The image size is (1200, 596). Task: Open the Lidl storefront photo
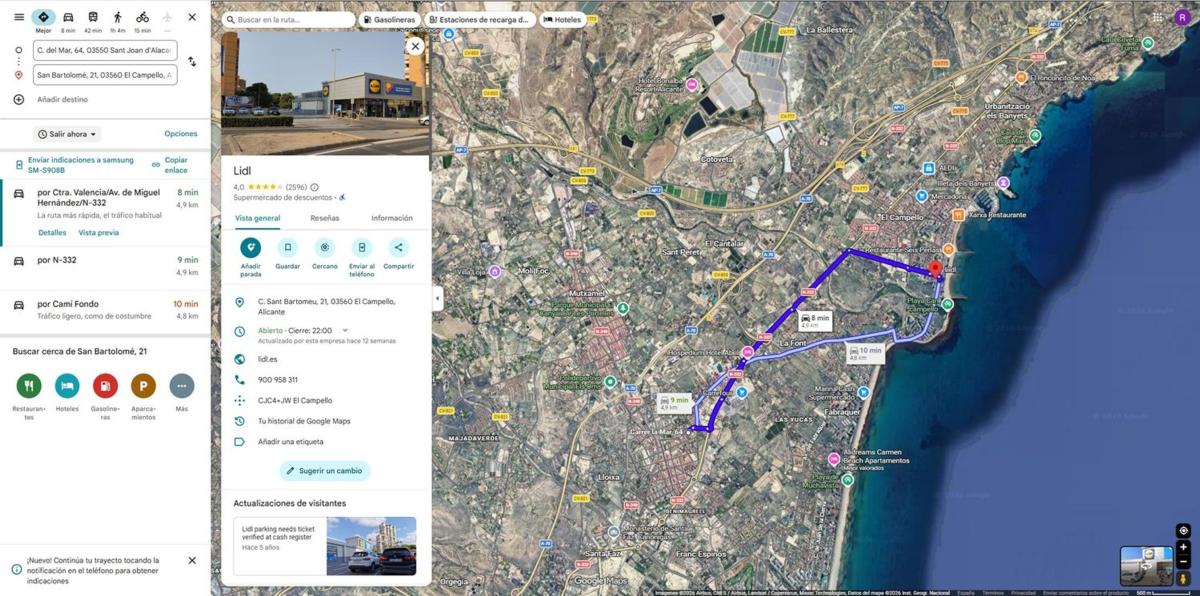[x=325, y=92]
